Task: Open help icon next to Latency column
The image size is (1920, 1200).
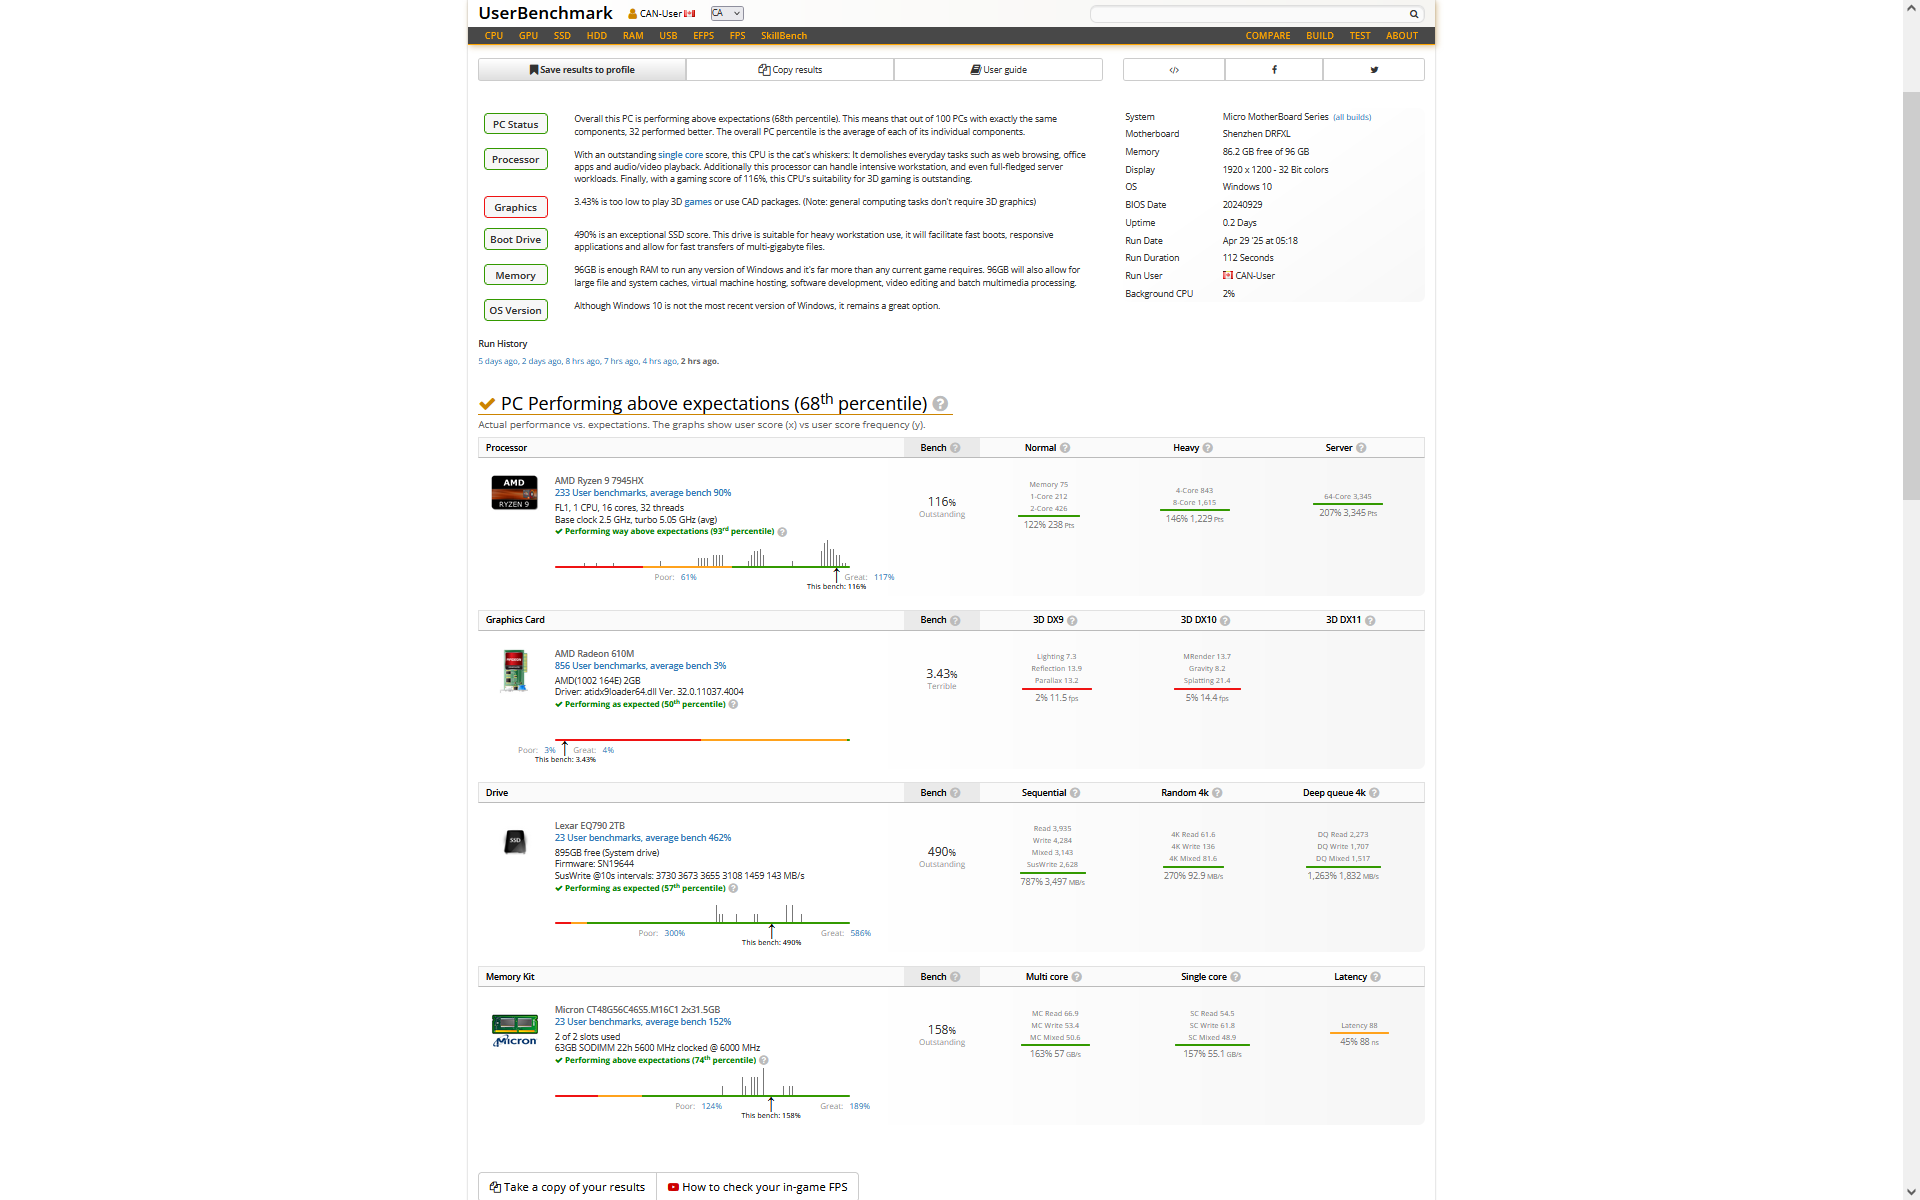Action: click(x=1376, y=977)
